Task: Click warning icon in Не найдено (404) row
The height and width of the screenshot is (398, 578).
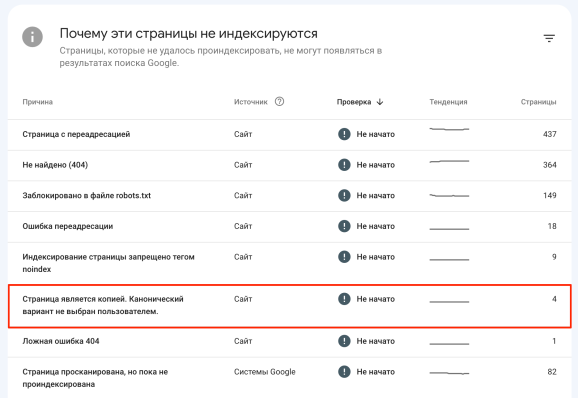Action: coord(344,165)
